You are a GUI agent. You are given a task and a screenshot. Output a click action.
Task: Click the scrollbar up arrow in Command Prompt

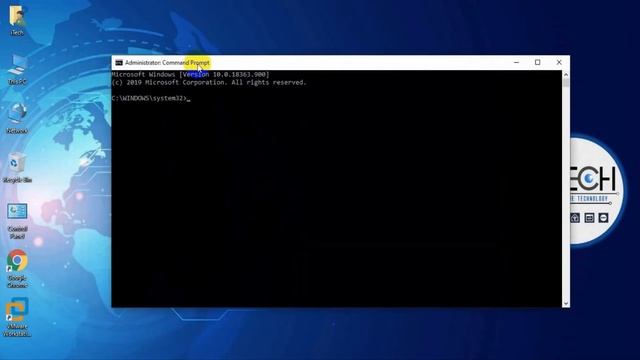pyautogui.click(x=566, y=74)
